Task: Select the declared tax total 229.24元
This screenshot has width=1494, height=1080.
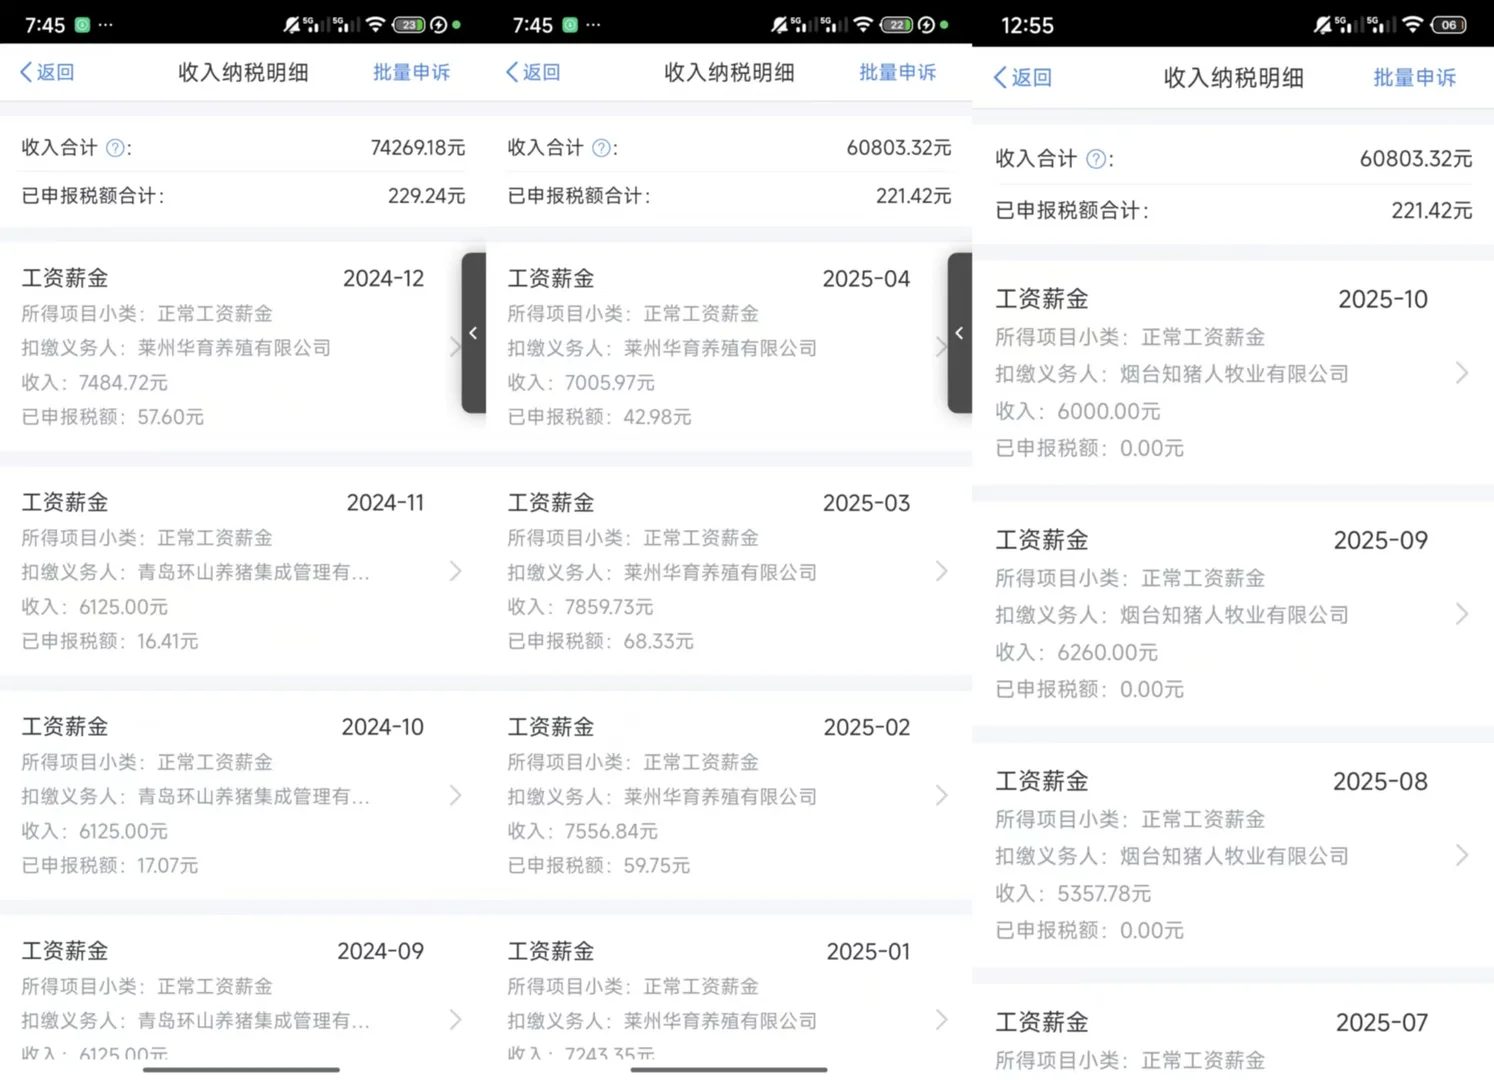Action: [426, 196]
